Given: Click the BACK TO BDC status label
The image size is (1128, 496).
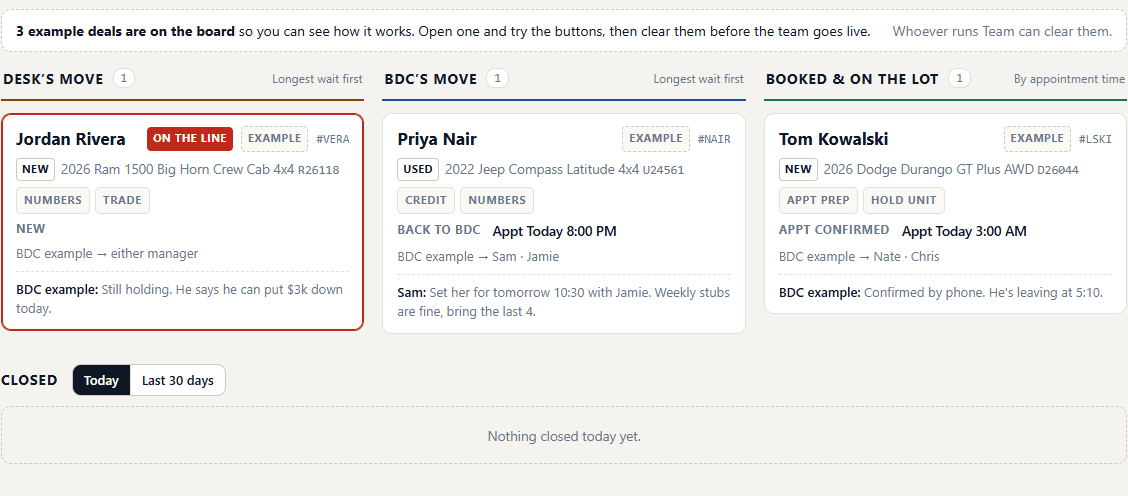Looking at the screenshot, I should point(439,230).
